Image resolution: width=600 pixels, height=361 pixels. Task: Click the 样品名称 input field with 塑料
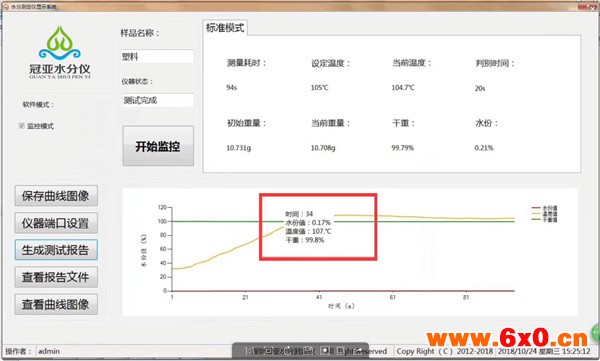[157, 57]
